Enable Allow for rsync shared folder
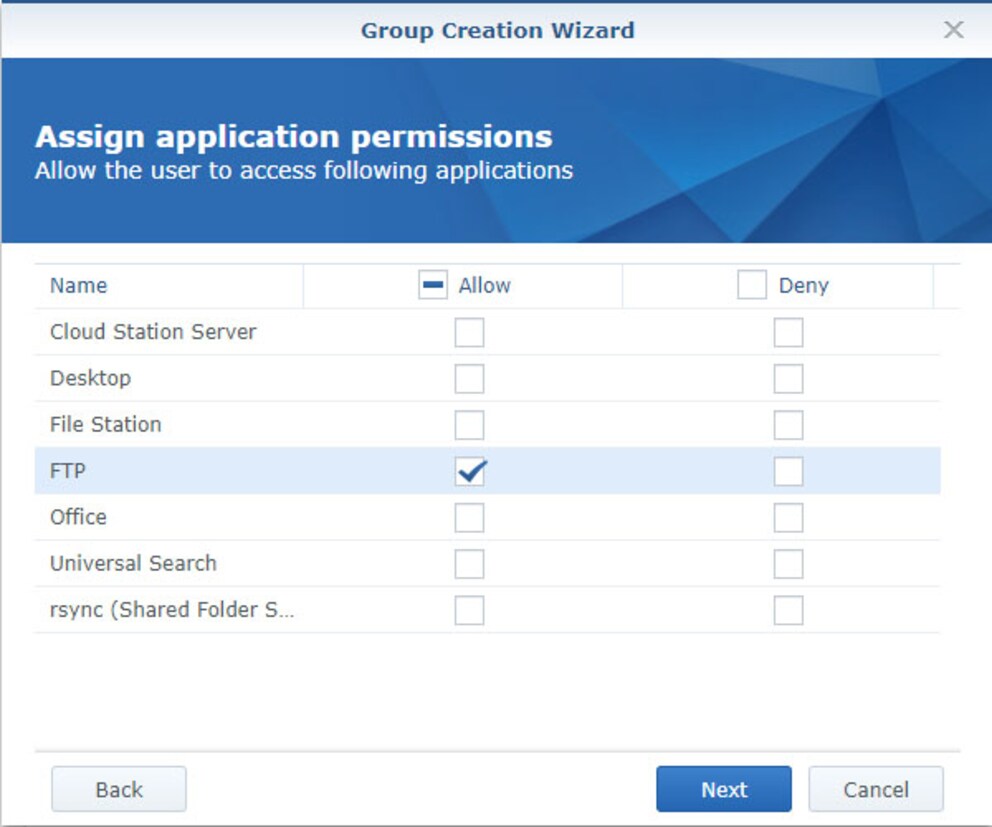The height and width of the screenshot is (827, 992). point(469,610)
